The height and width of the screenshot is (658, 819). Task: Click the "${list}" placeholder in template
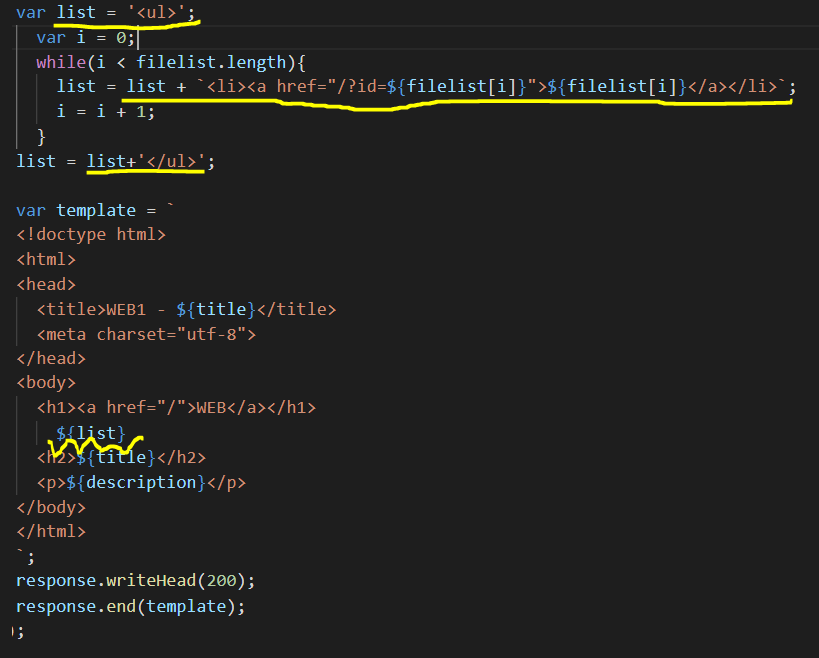91,433
